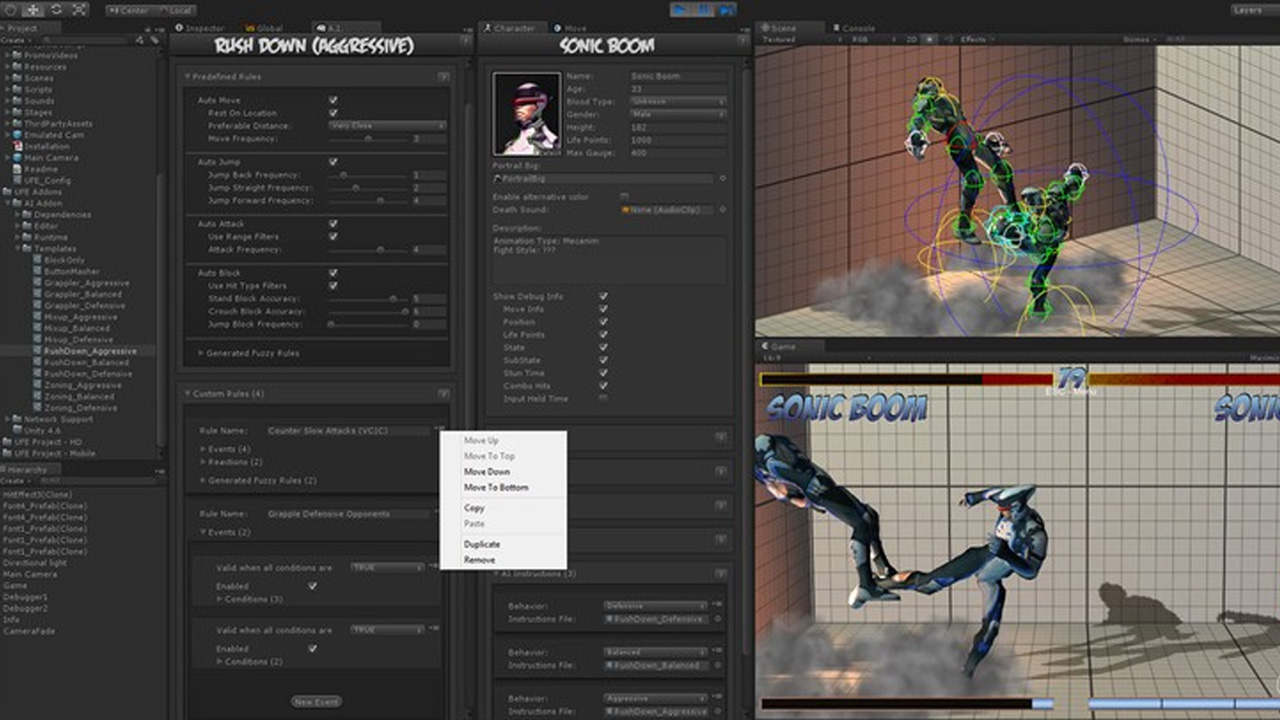Toggle the Auto Block checkbox
The image size is (1280, 720).
coord(333,273)
